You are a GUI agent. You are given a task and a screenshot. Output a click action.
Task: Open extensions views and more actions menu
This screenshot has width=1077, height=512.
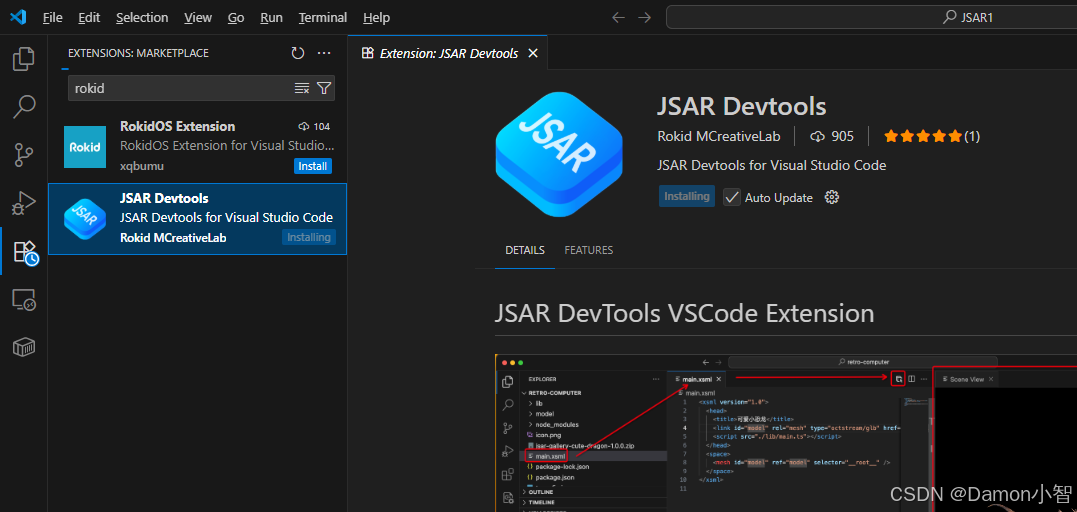click(324, 54)
